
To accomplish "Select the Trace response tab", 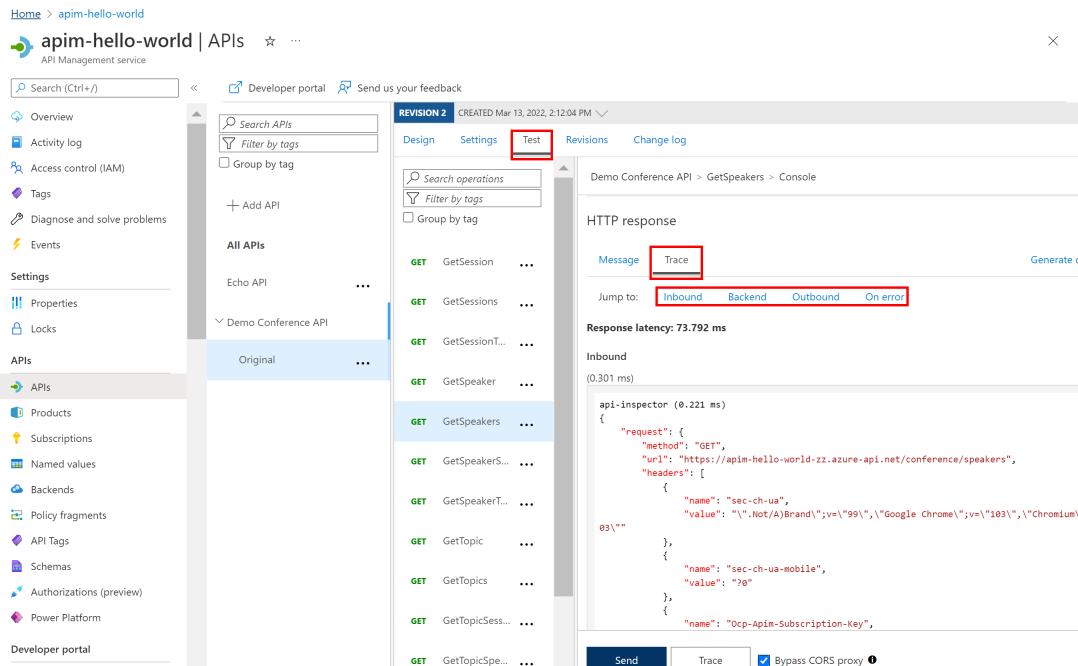I will tap(676, 260).
